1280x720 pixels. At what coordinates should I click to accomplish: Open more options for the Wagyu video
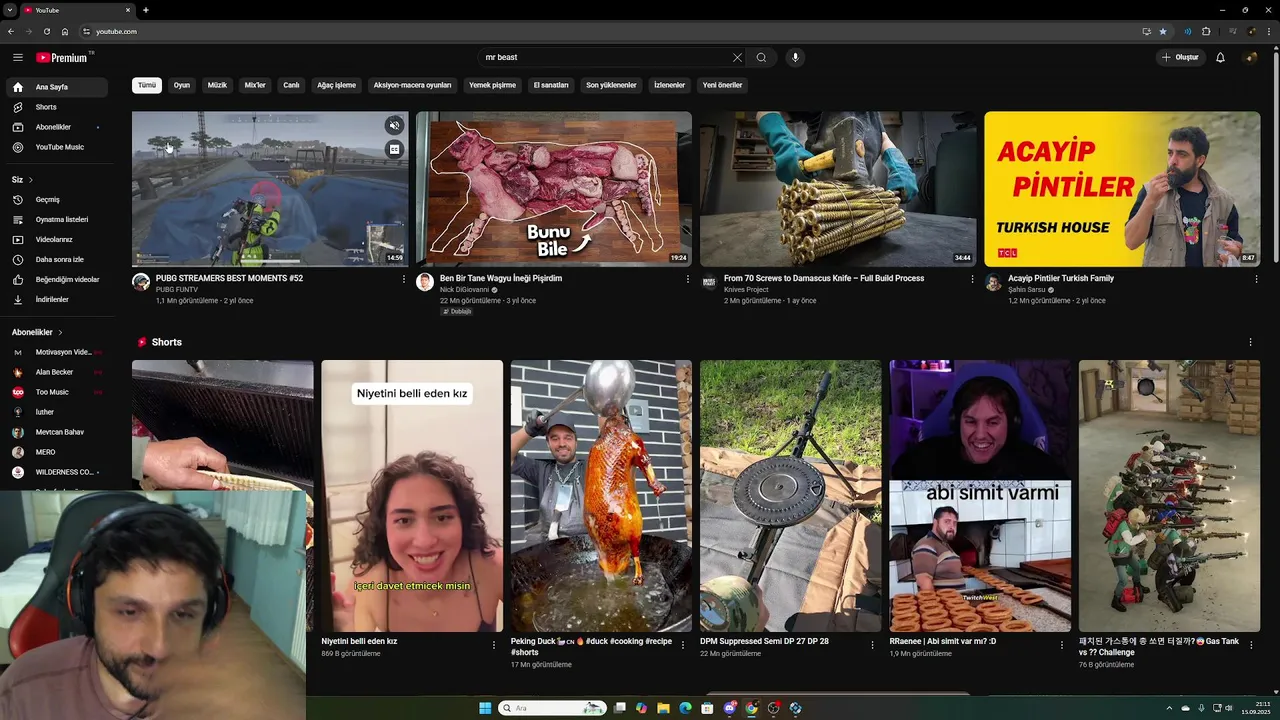point(688,279)
